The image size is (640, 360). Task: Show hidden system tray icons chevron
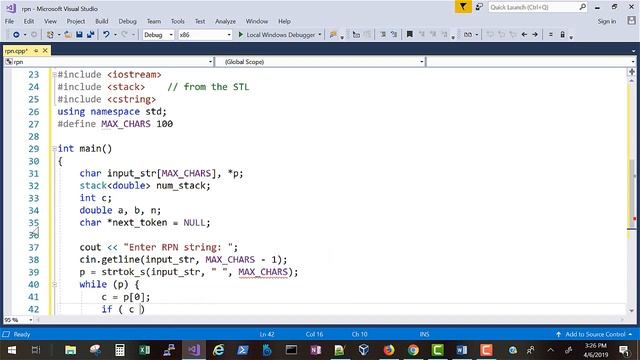tap(550, 350)
